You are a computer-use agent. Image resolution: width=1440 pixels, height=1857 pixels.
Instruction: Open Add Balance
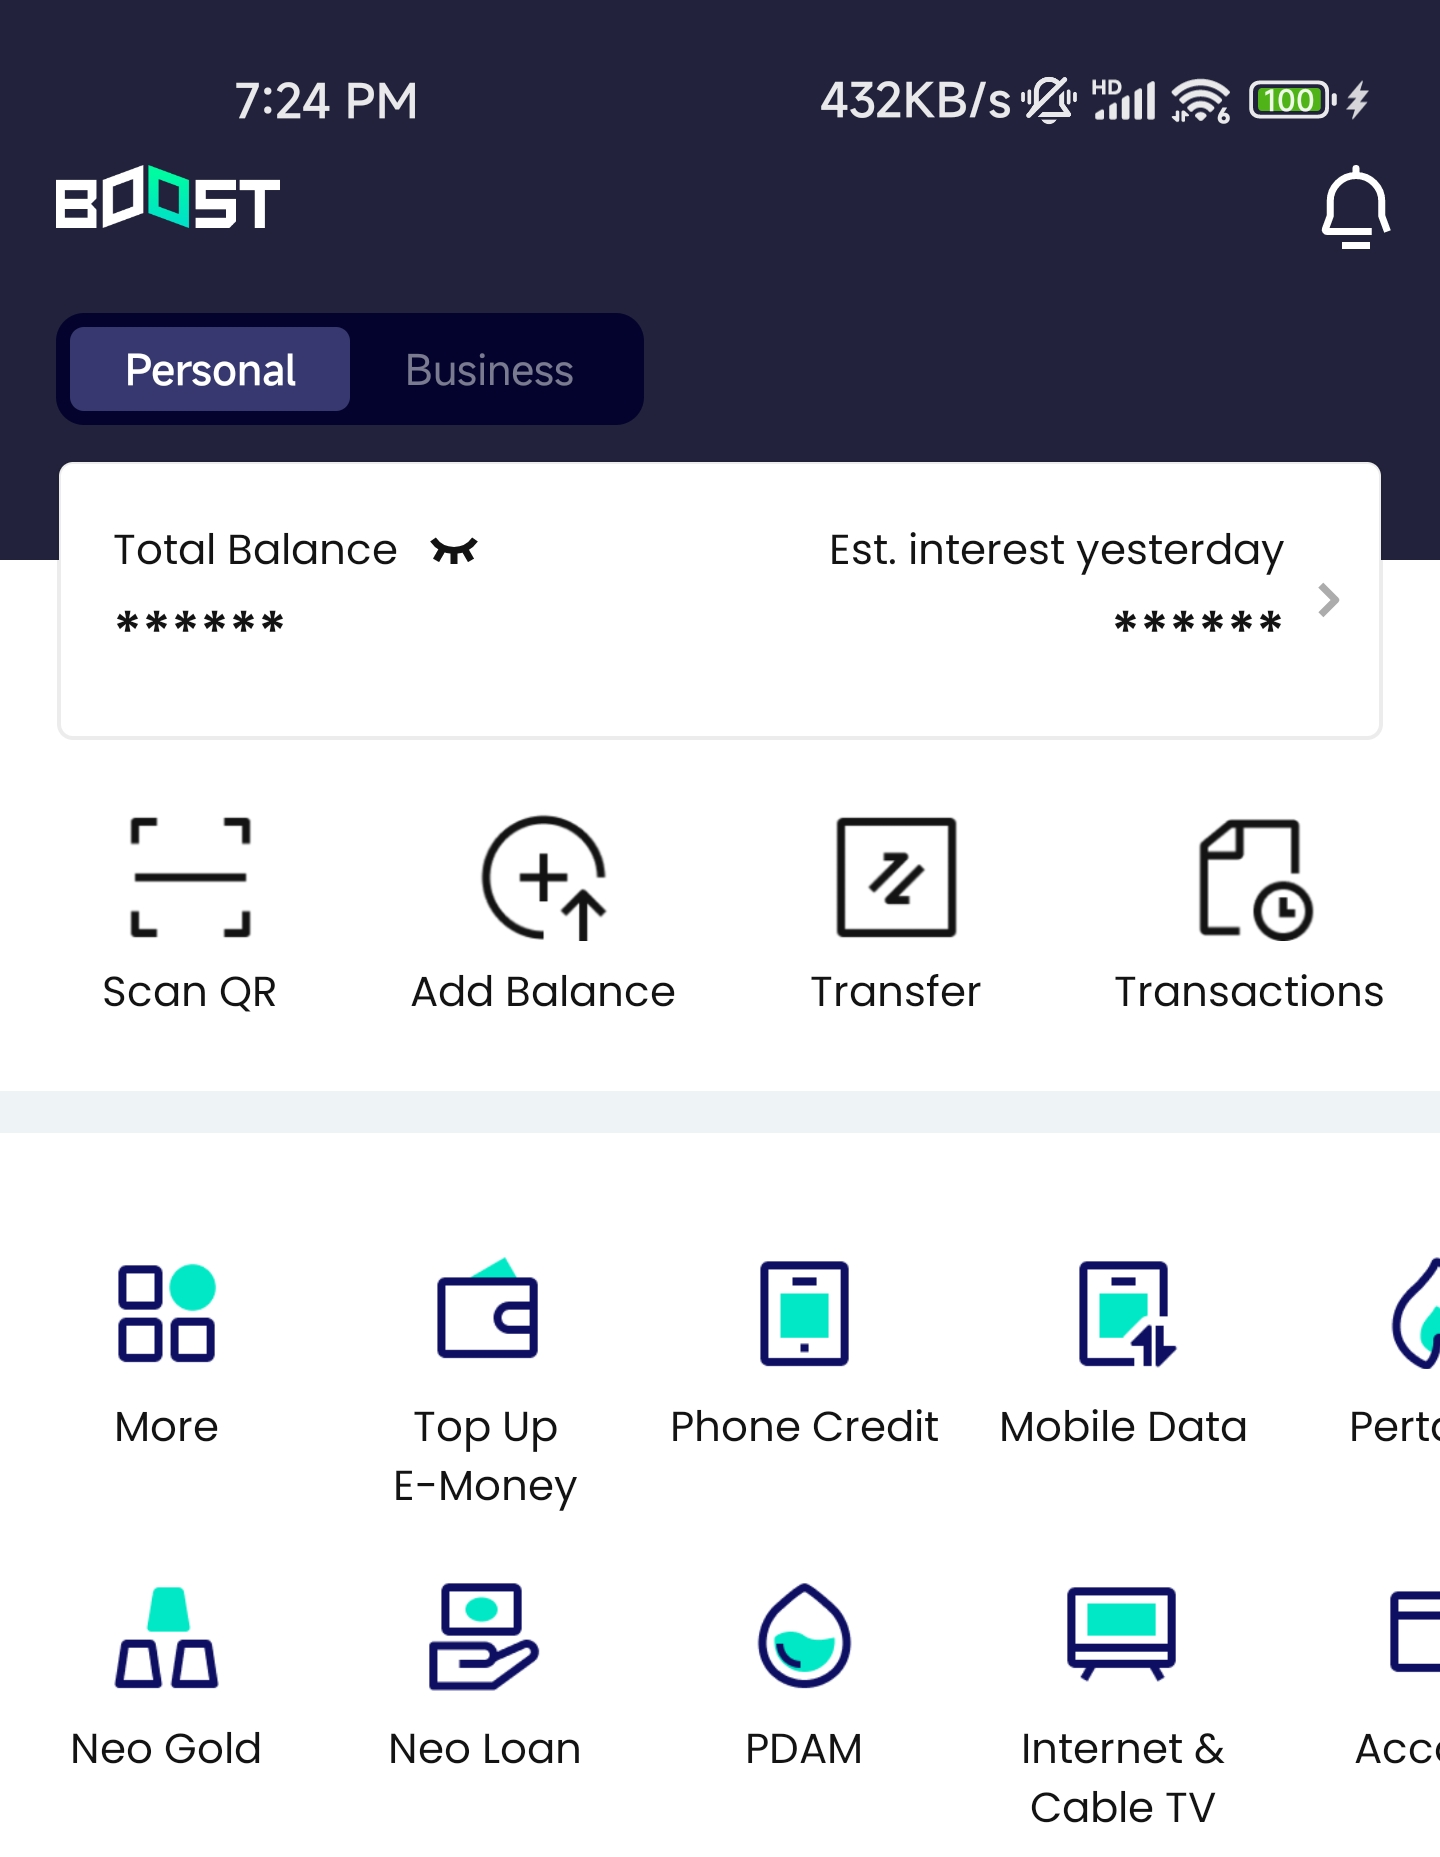[543, 878]
